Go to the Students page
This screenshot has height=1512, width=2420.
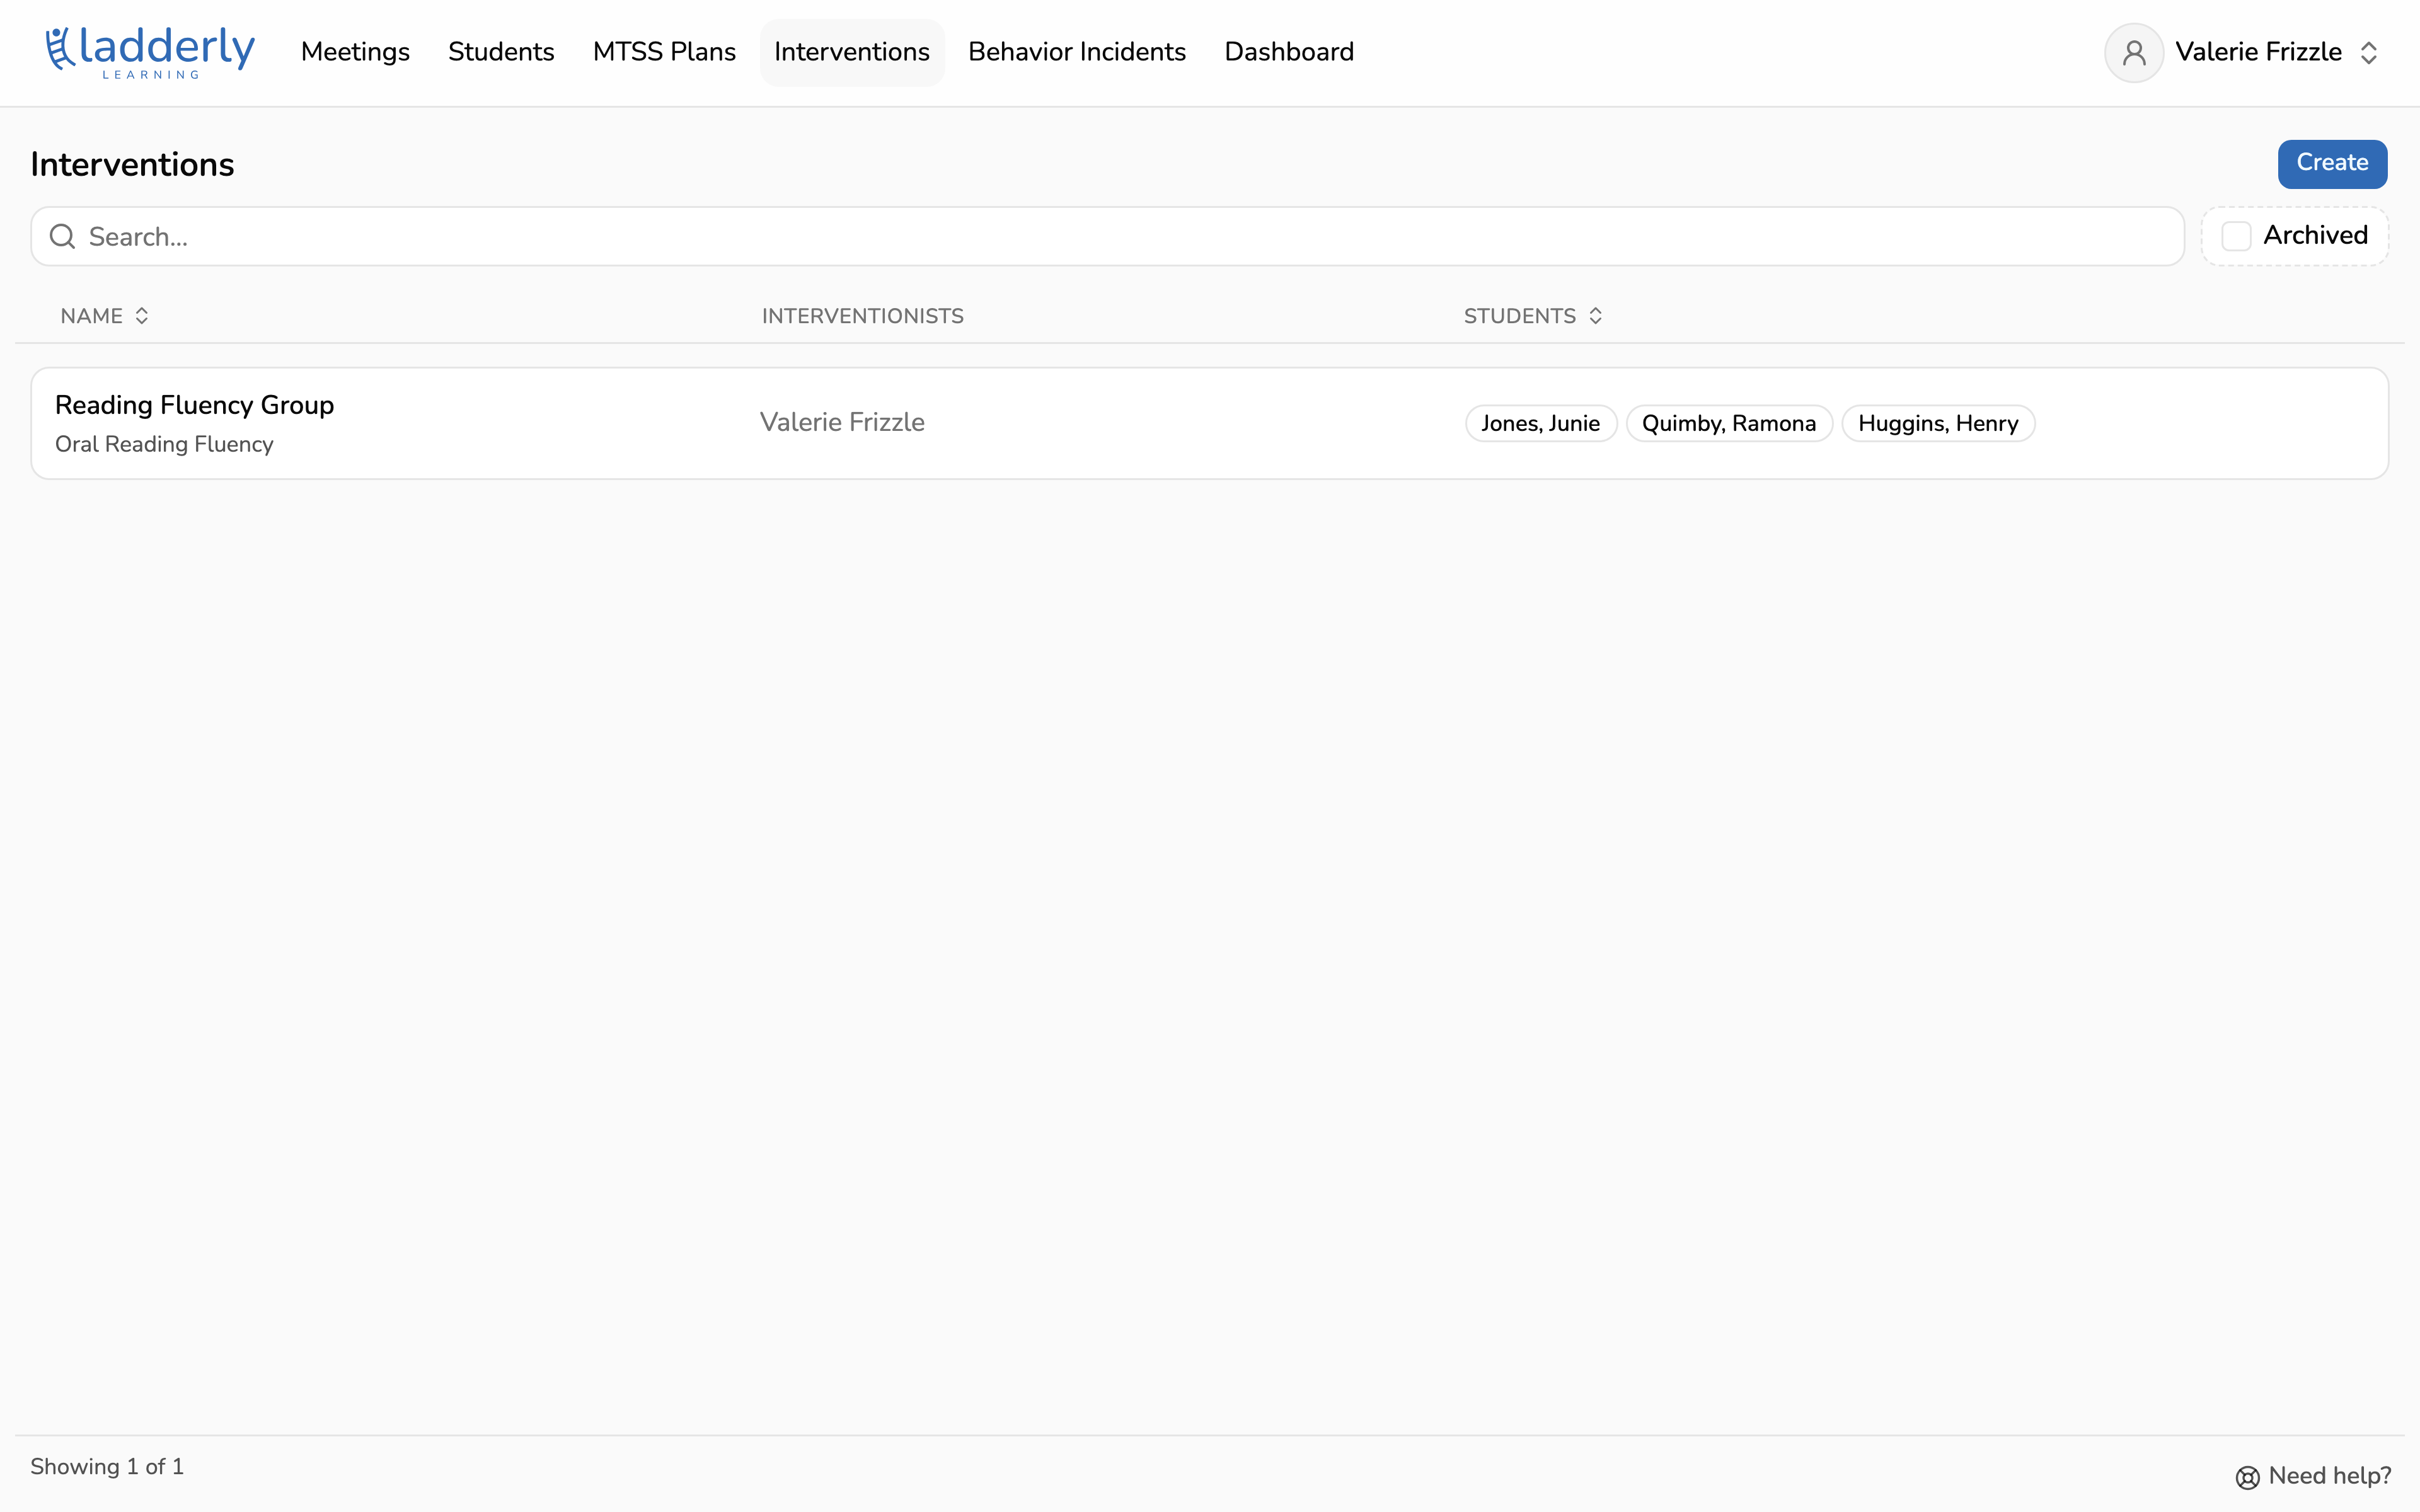(501, 52)
